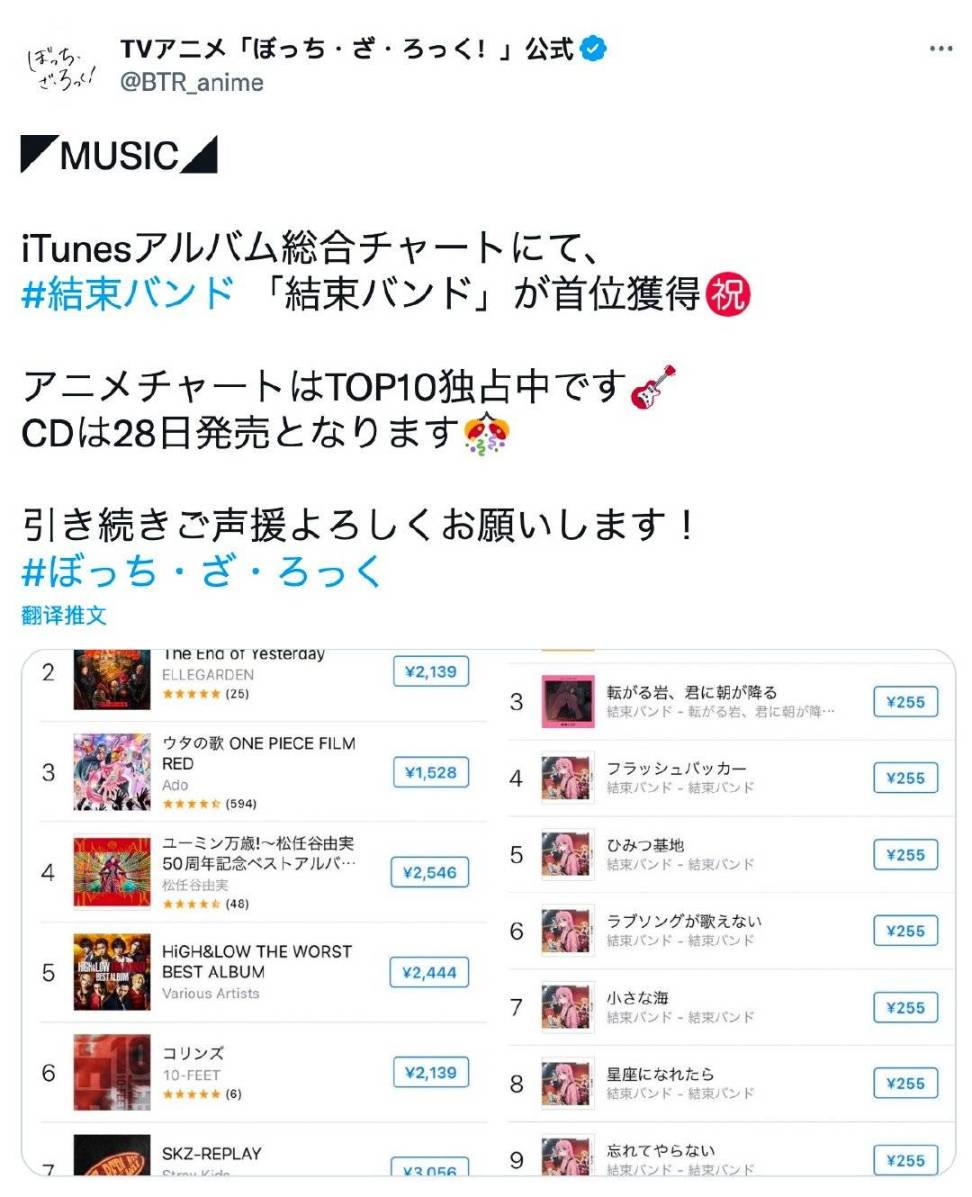Open the three-dot more options menu
Image resolution: width=972 pixels, height=1197 pixels.
click(941, 49)
